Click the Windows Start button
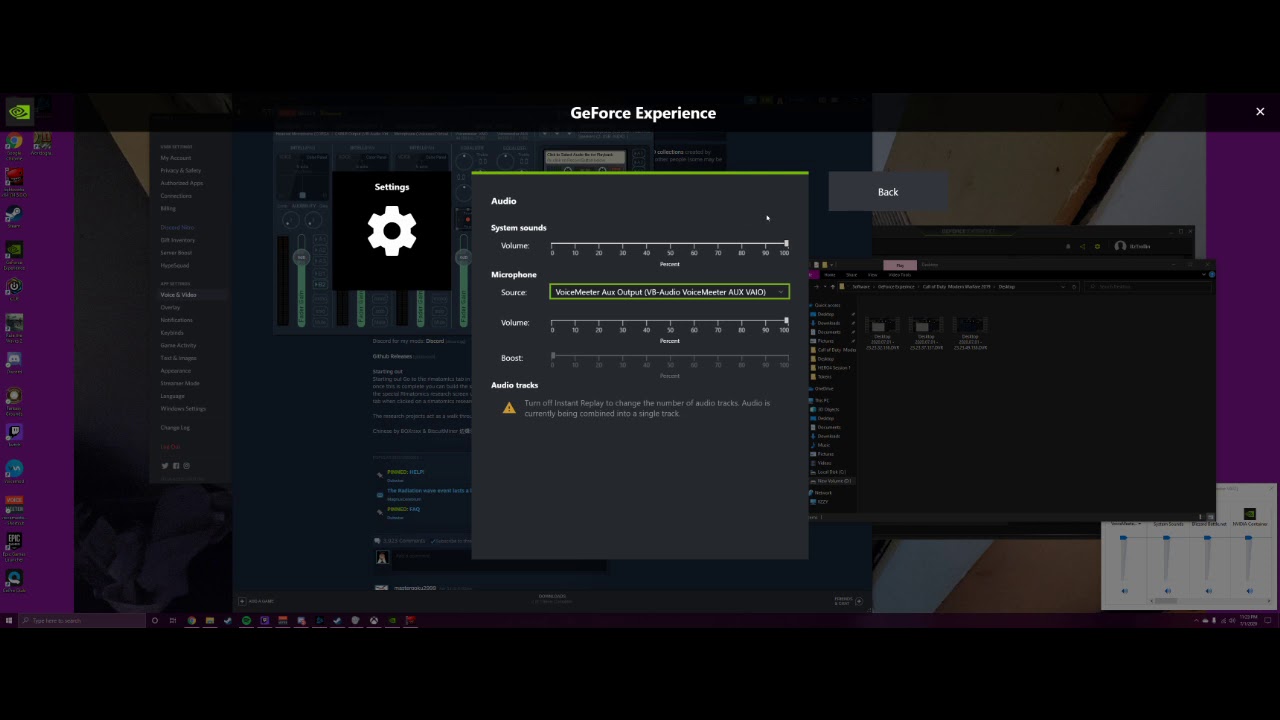1280x720 pixels. click(x=9, y=621)
